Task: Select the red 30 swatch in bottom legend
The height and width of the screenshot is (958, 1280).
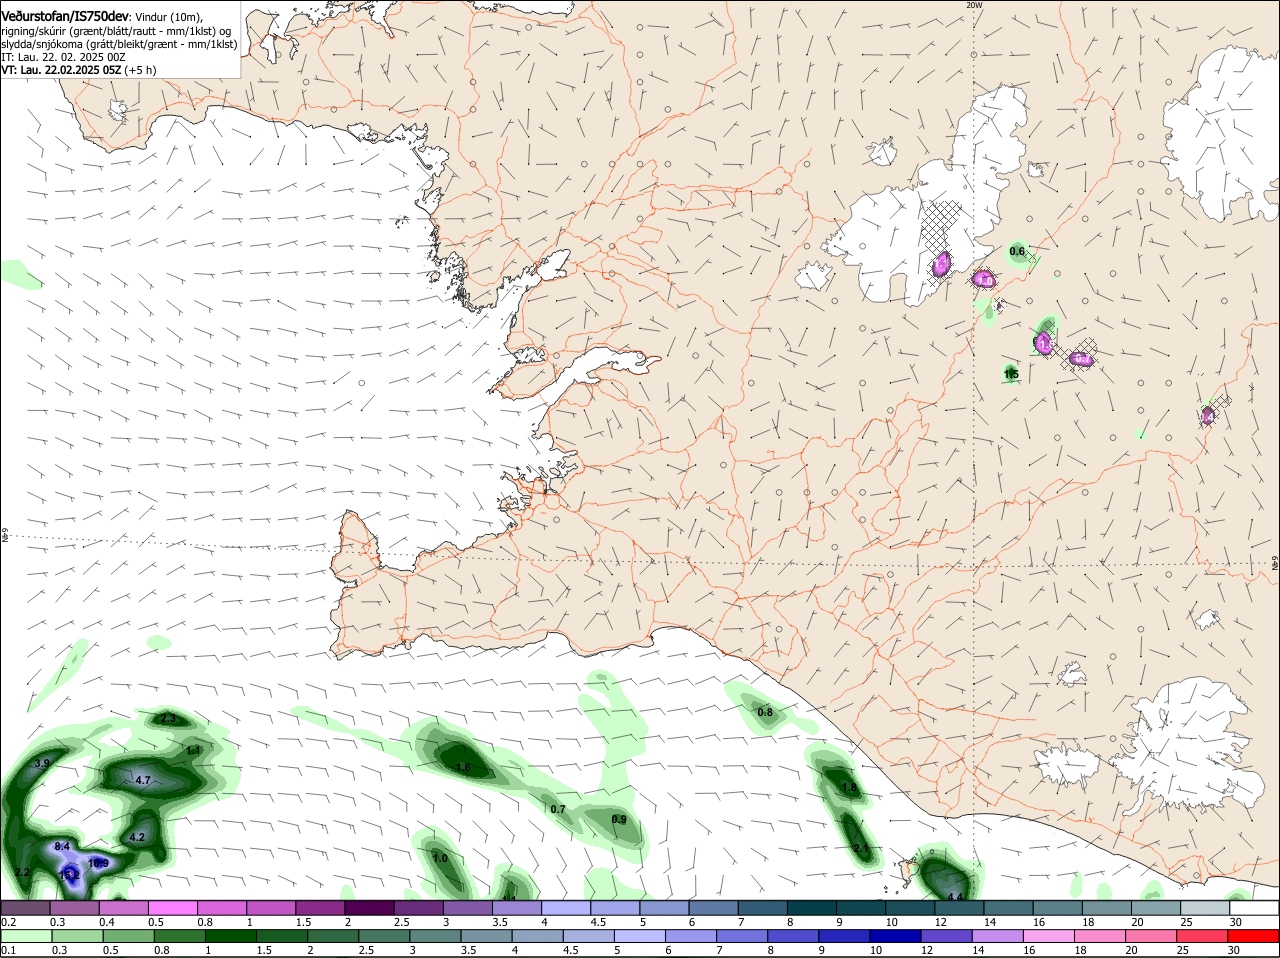Action: [x=1255, y=936]
